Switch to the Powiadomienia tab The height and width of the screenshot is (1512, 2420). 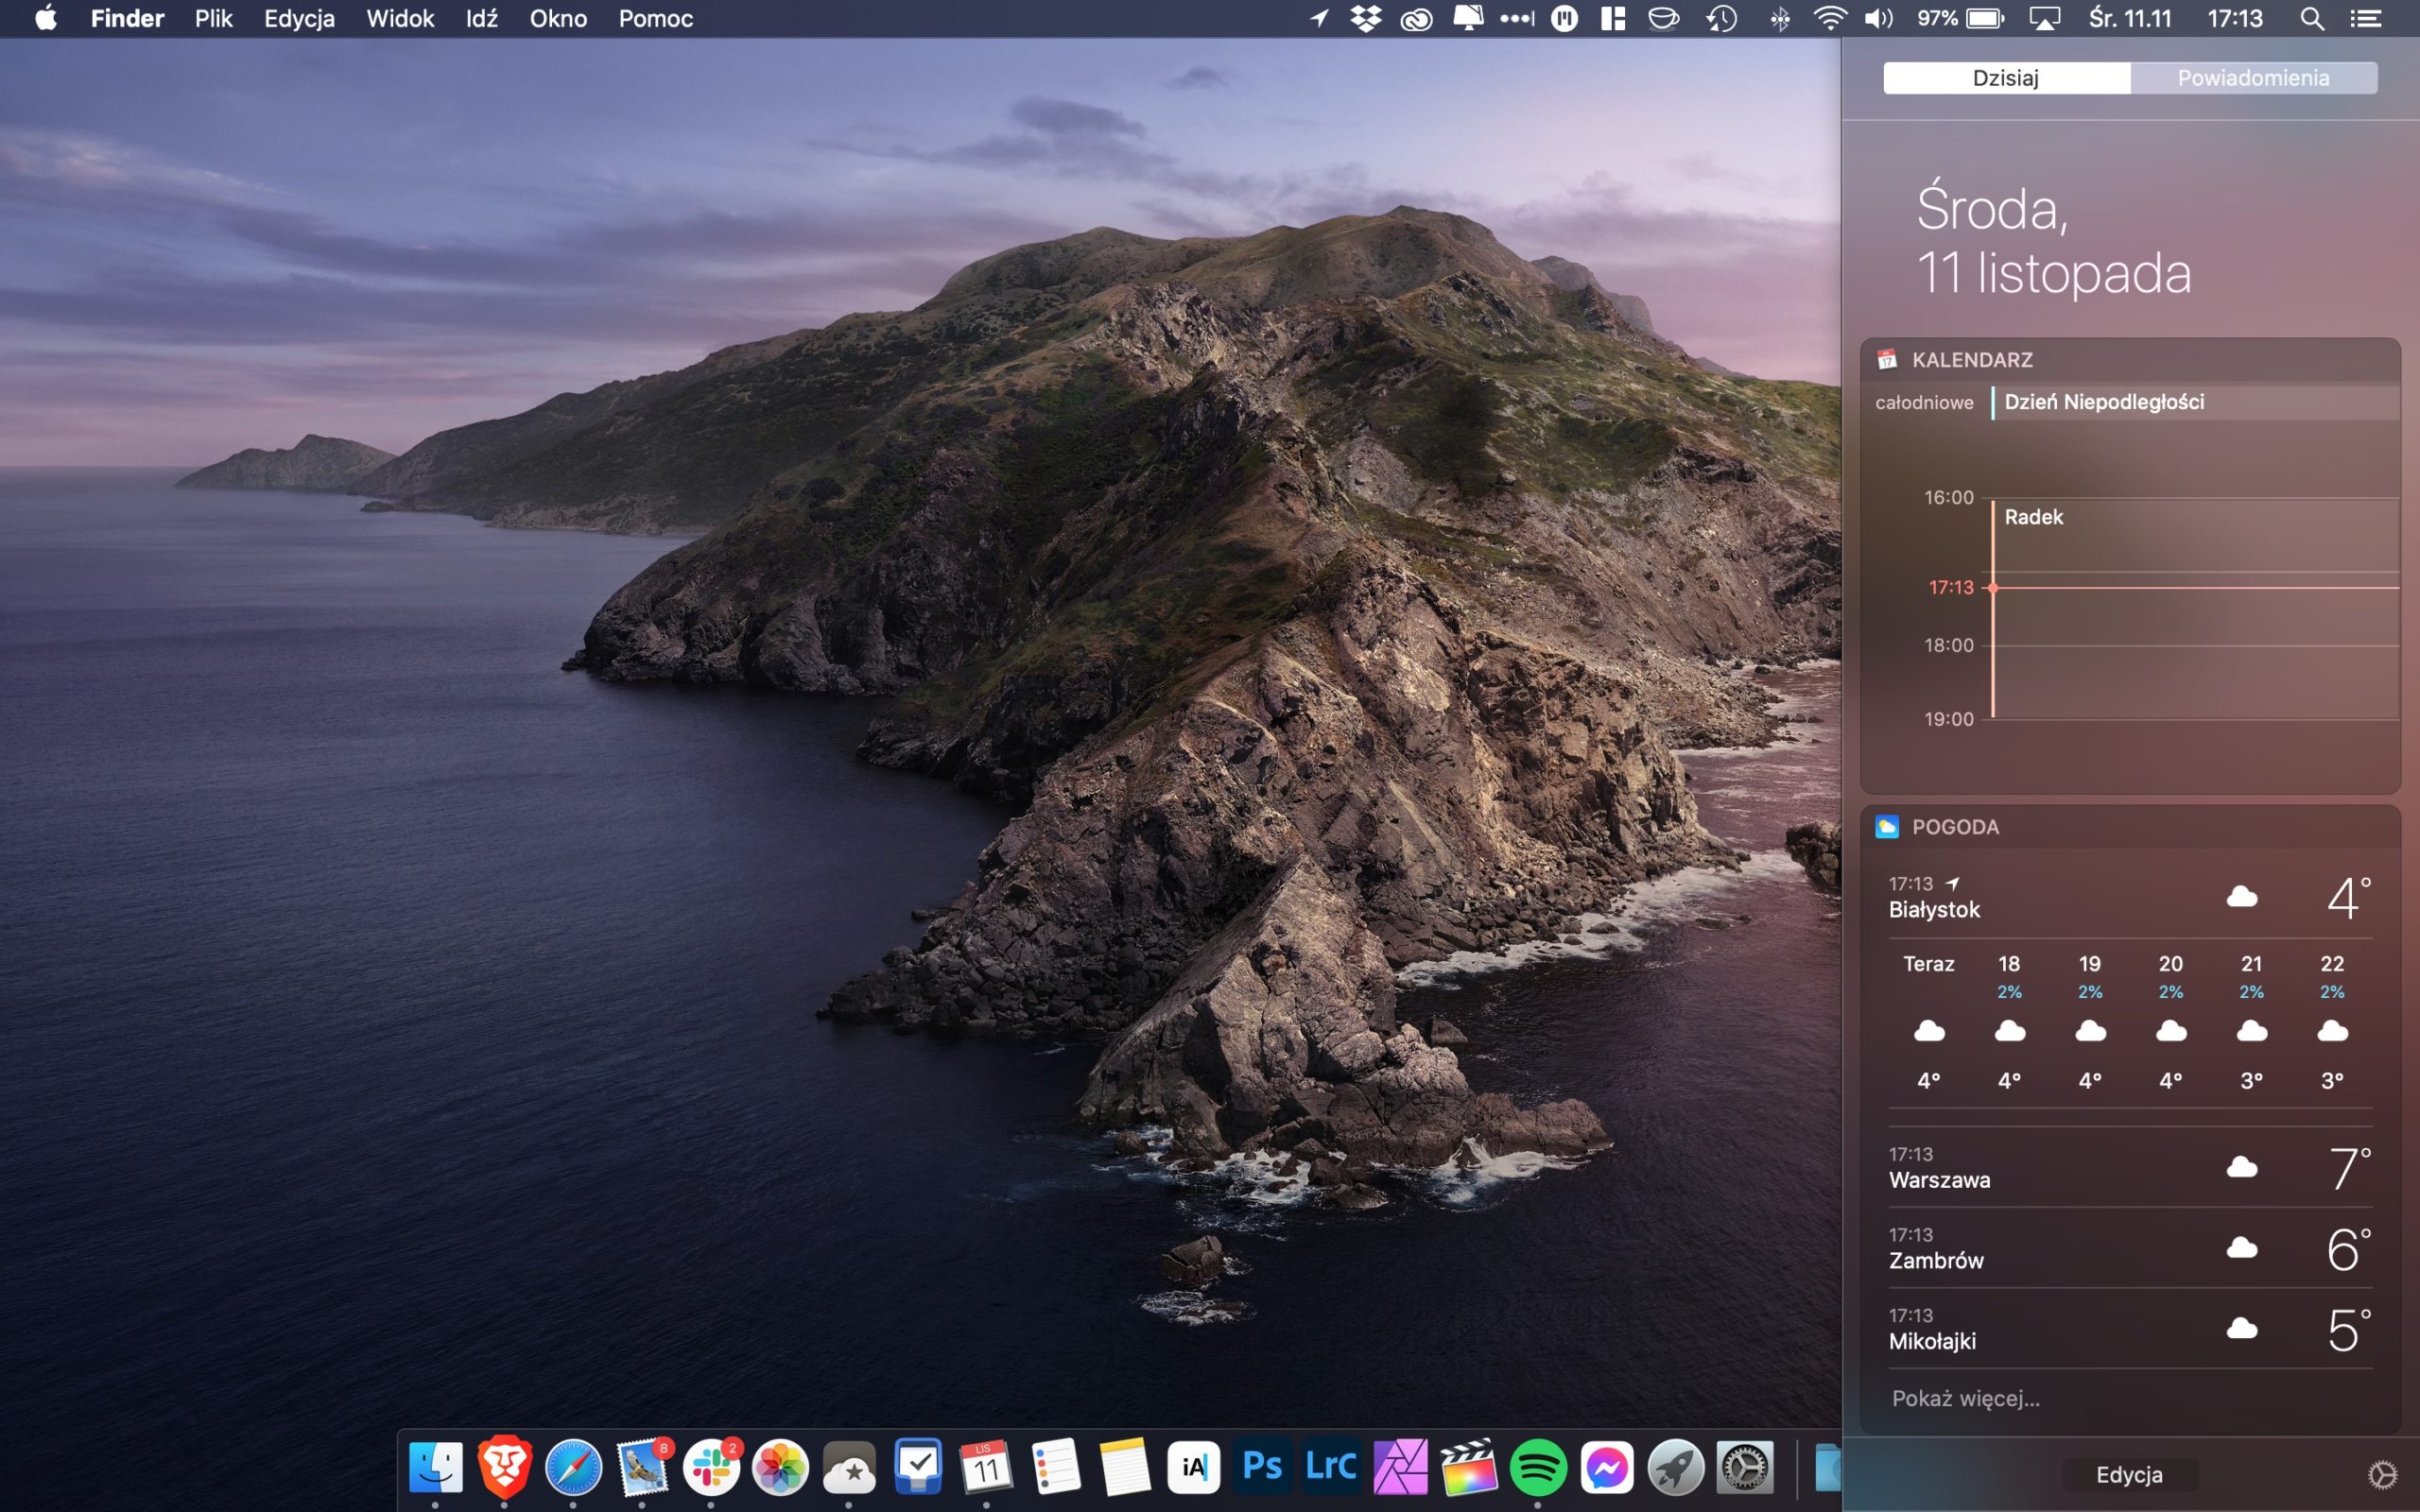(x=2253, y=78)
